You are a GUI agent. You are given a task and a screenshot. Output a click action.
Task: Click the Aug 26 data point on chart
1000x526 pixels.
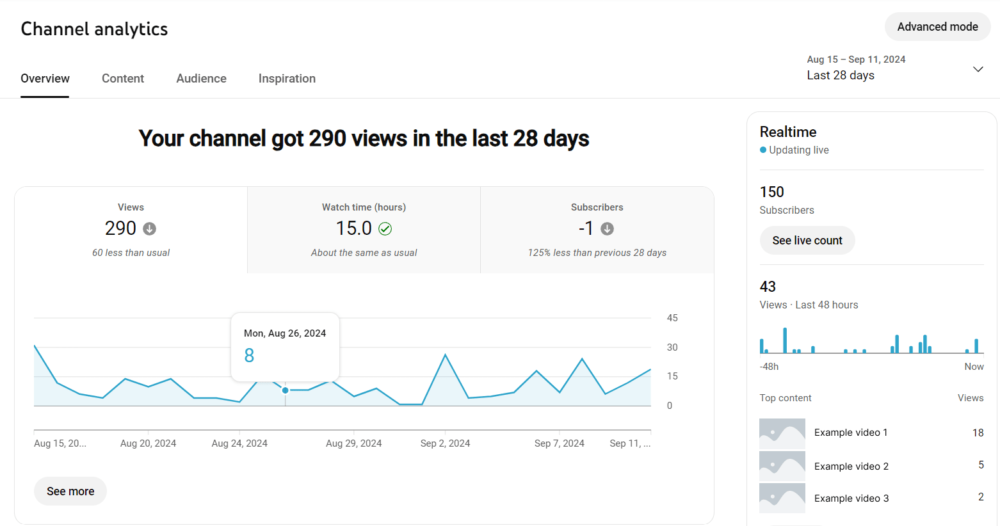pyautogui.click(x=285, y=390)
